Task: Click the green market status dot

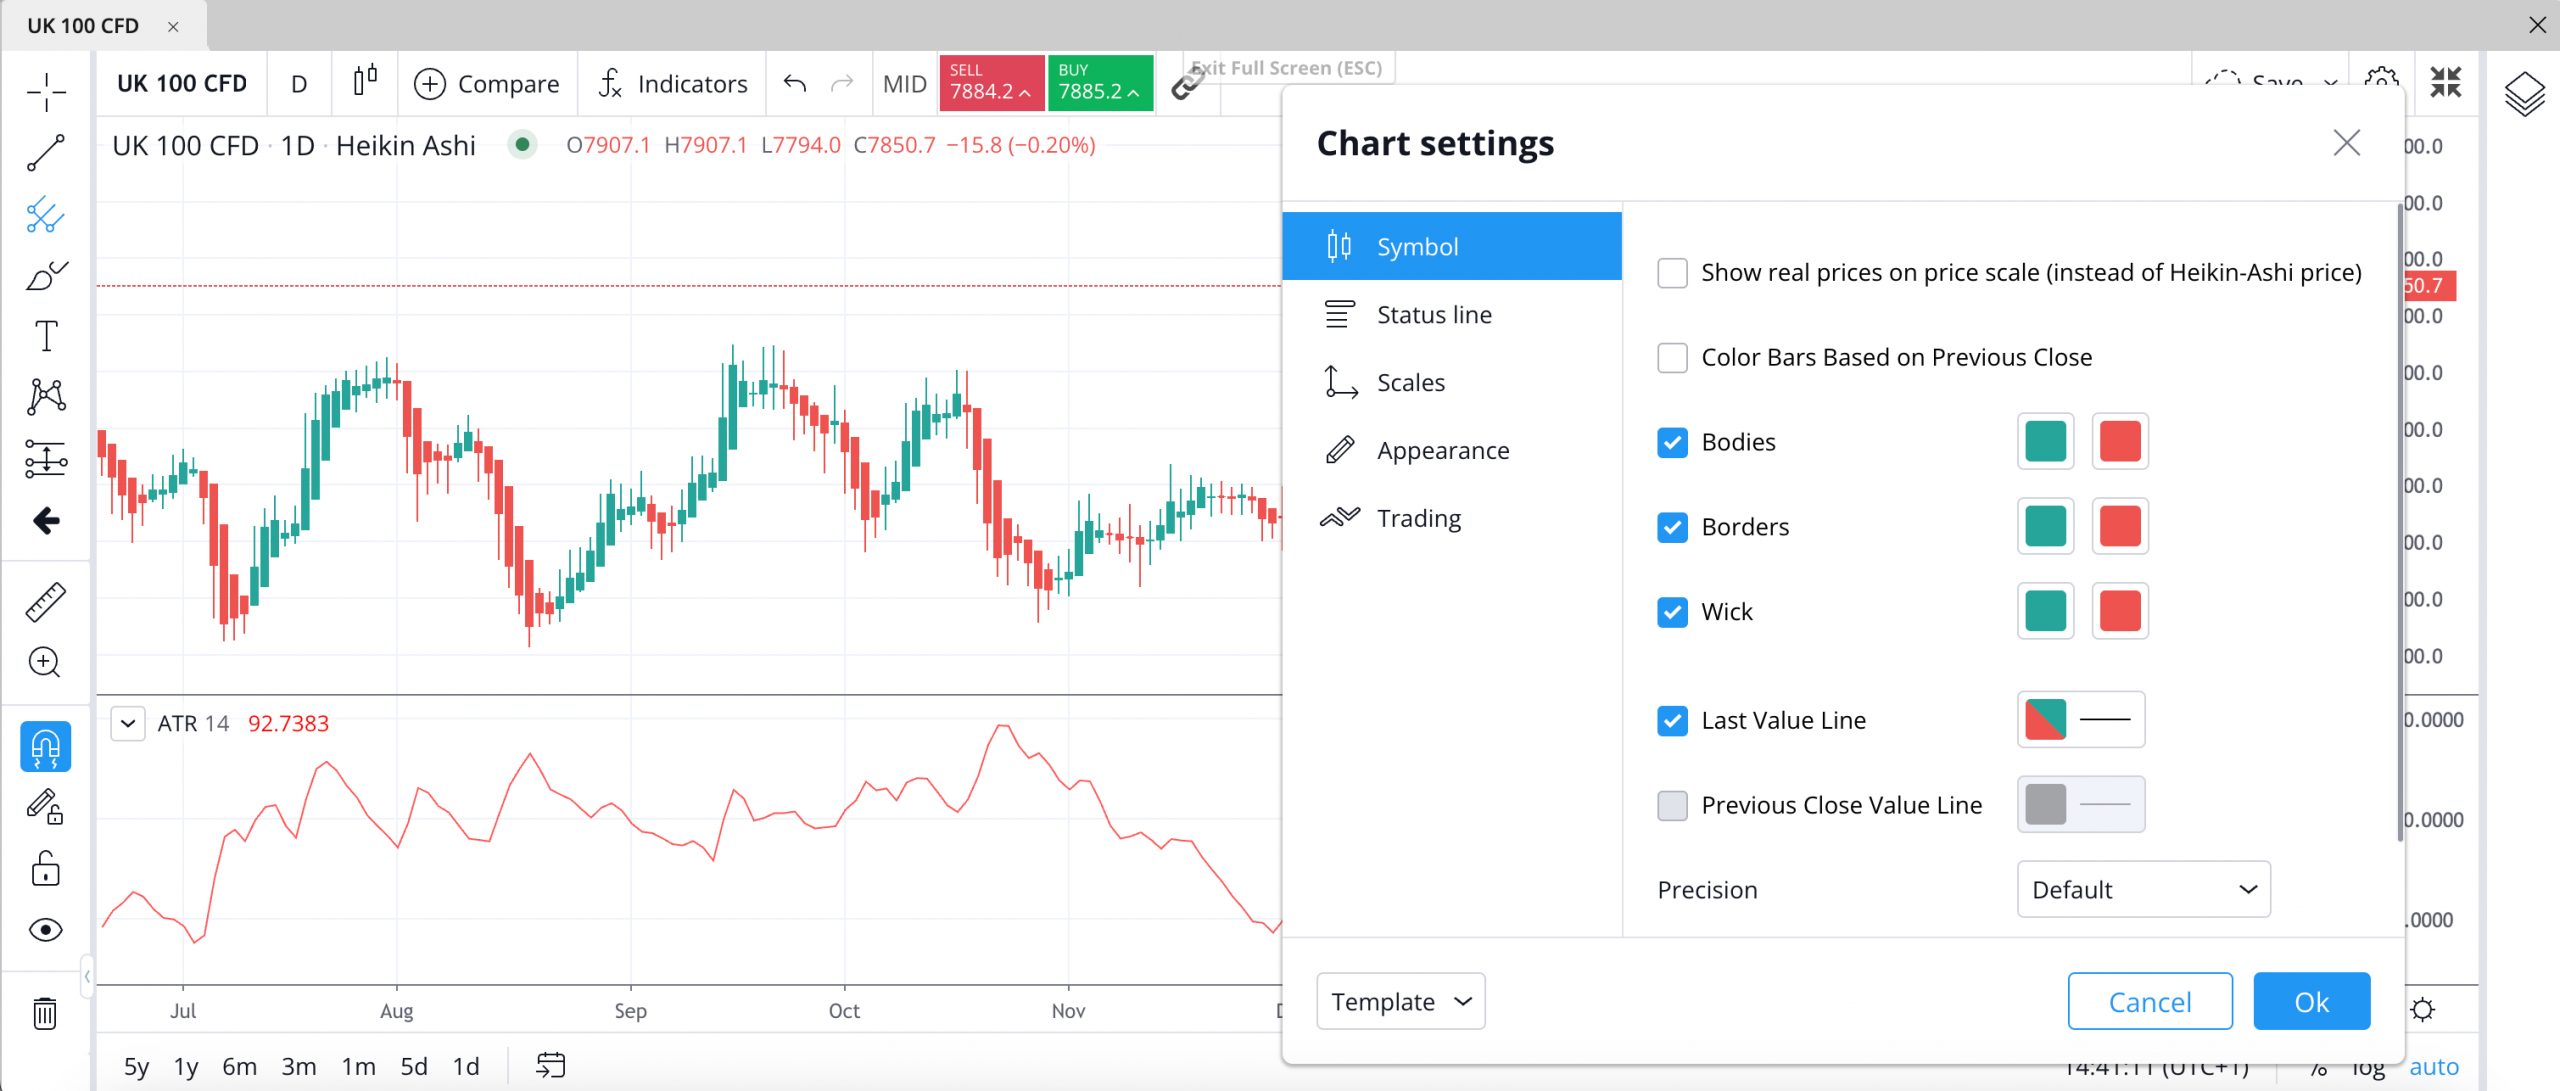Action: coord(522,145)
